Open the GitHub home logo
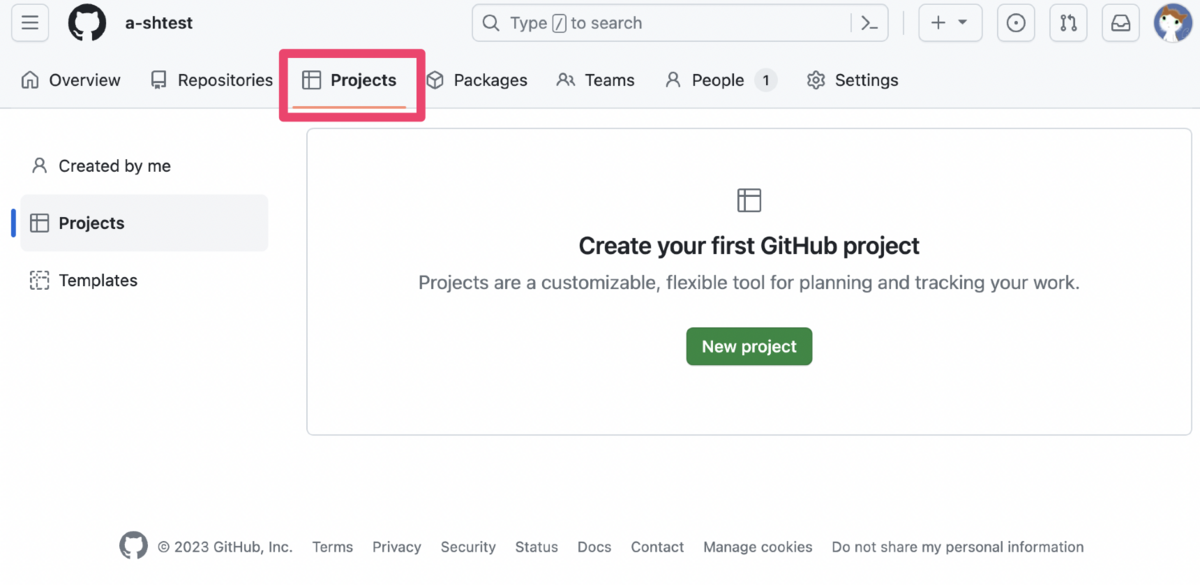The width and height of the screenshot is (1200, 585). [86, 22]
